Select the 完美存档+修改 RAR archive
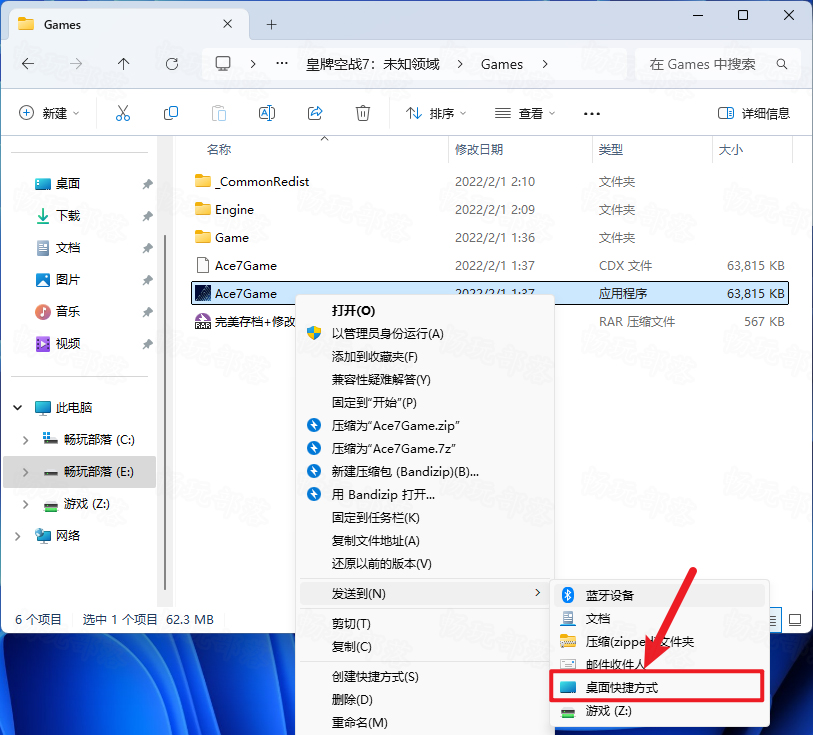This screenshot has height=735, width=813. [244, 321]
